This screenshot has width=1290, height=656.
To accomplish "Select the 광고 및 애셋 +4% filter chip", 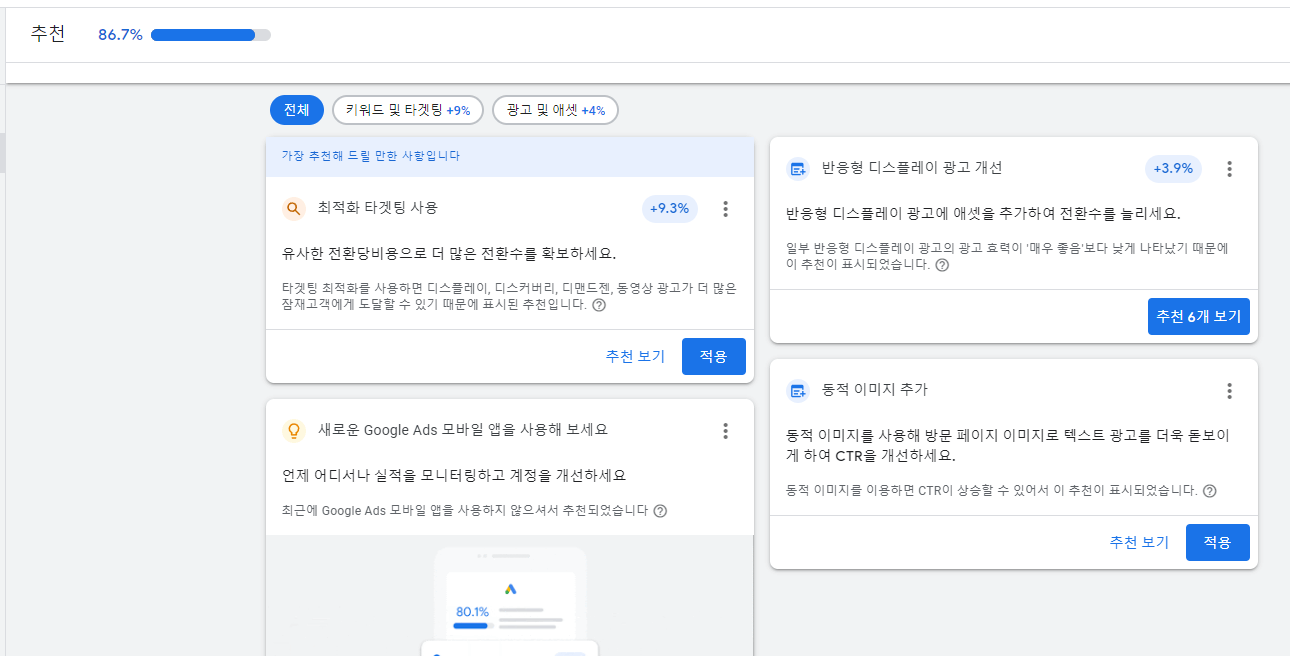I will pos(555,110).
